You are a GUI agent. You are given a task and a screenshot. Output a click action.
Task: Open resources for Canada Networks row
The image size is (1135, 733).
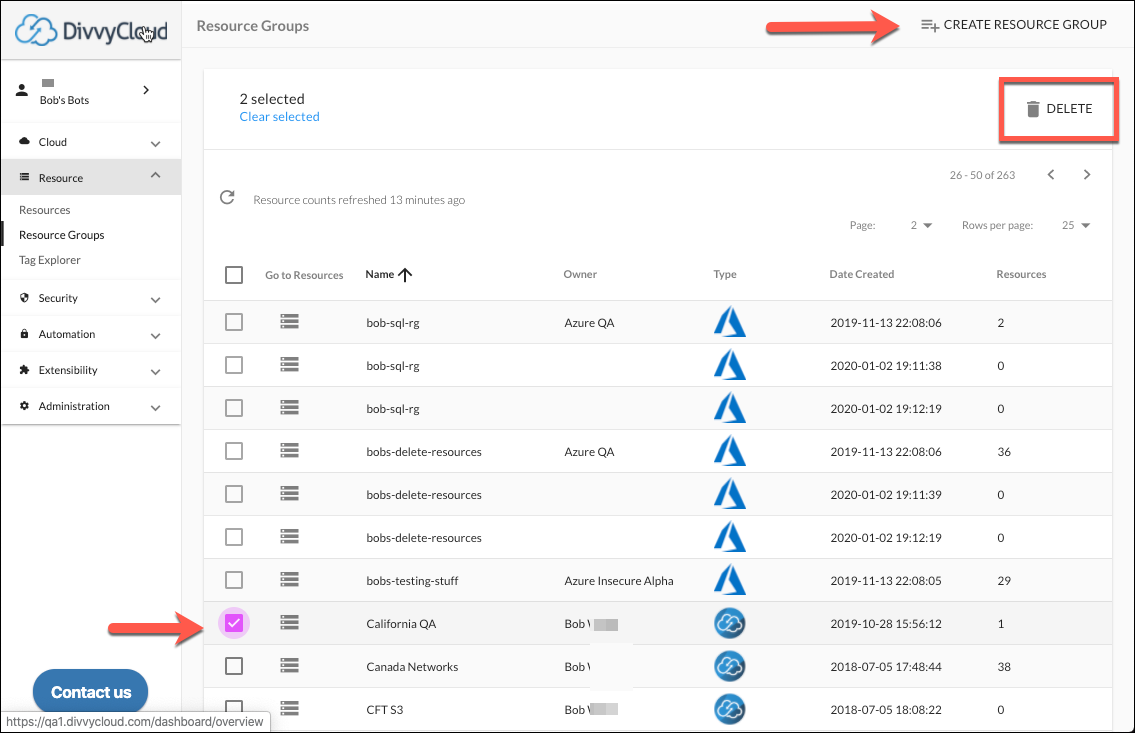[290, 665]
